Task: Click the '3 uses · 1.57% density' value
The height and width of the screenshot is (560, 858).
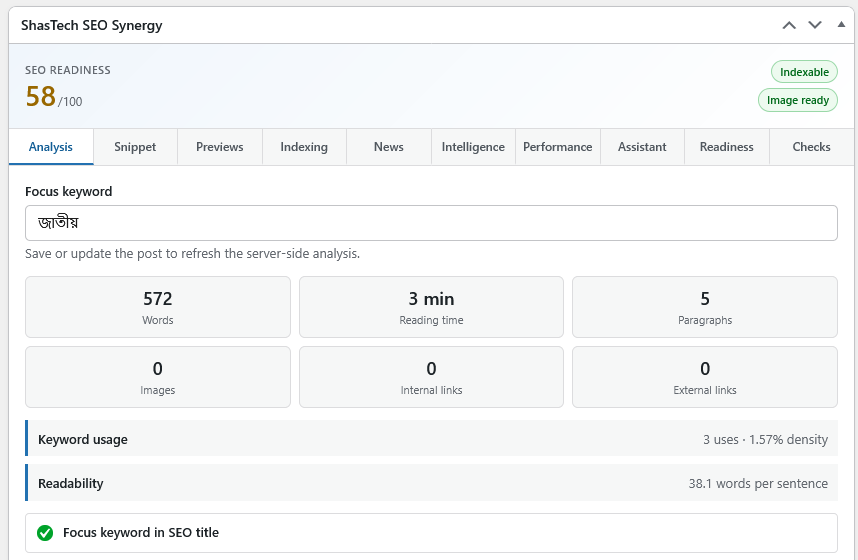Action: click(765, 440)
